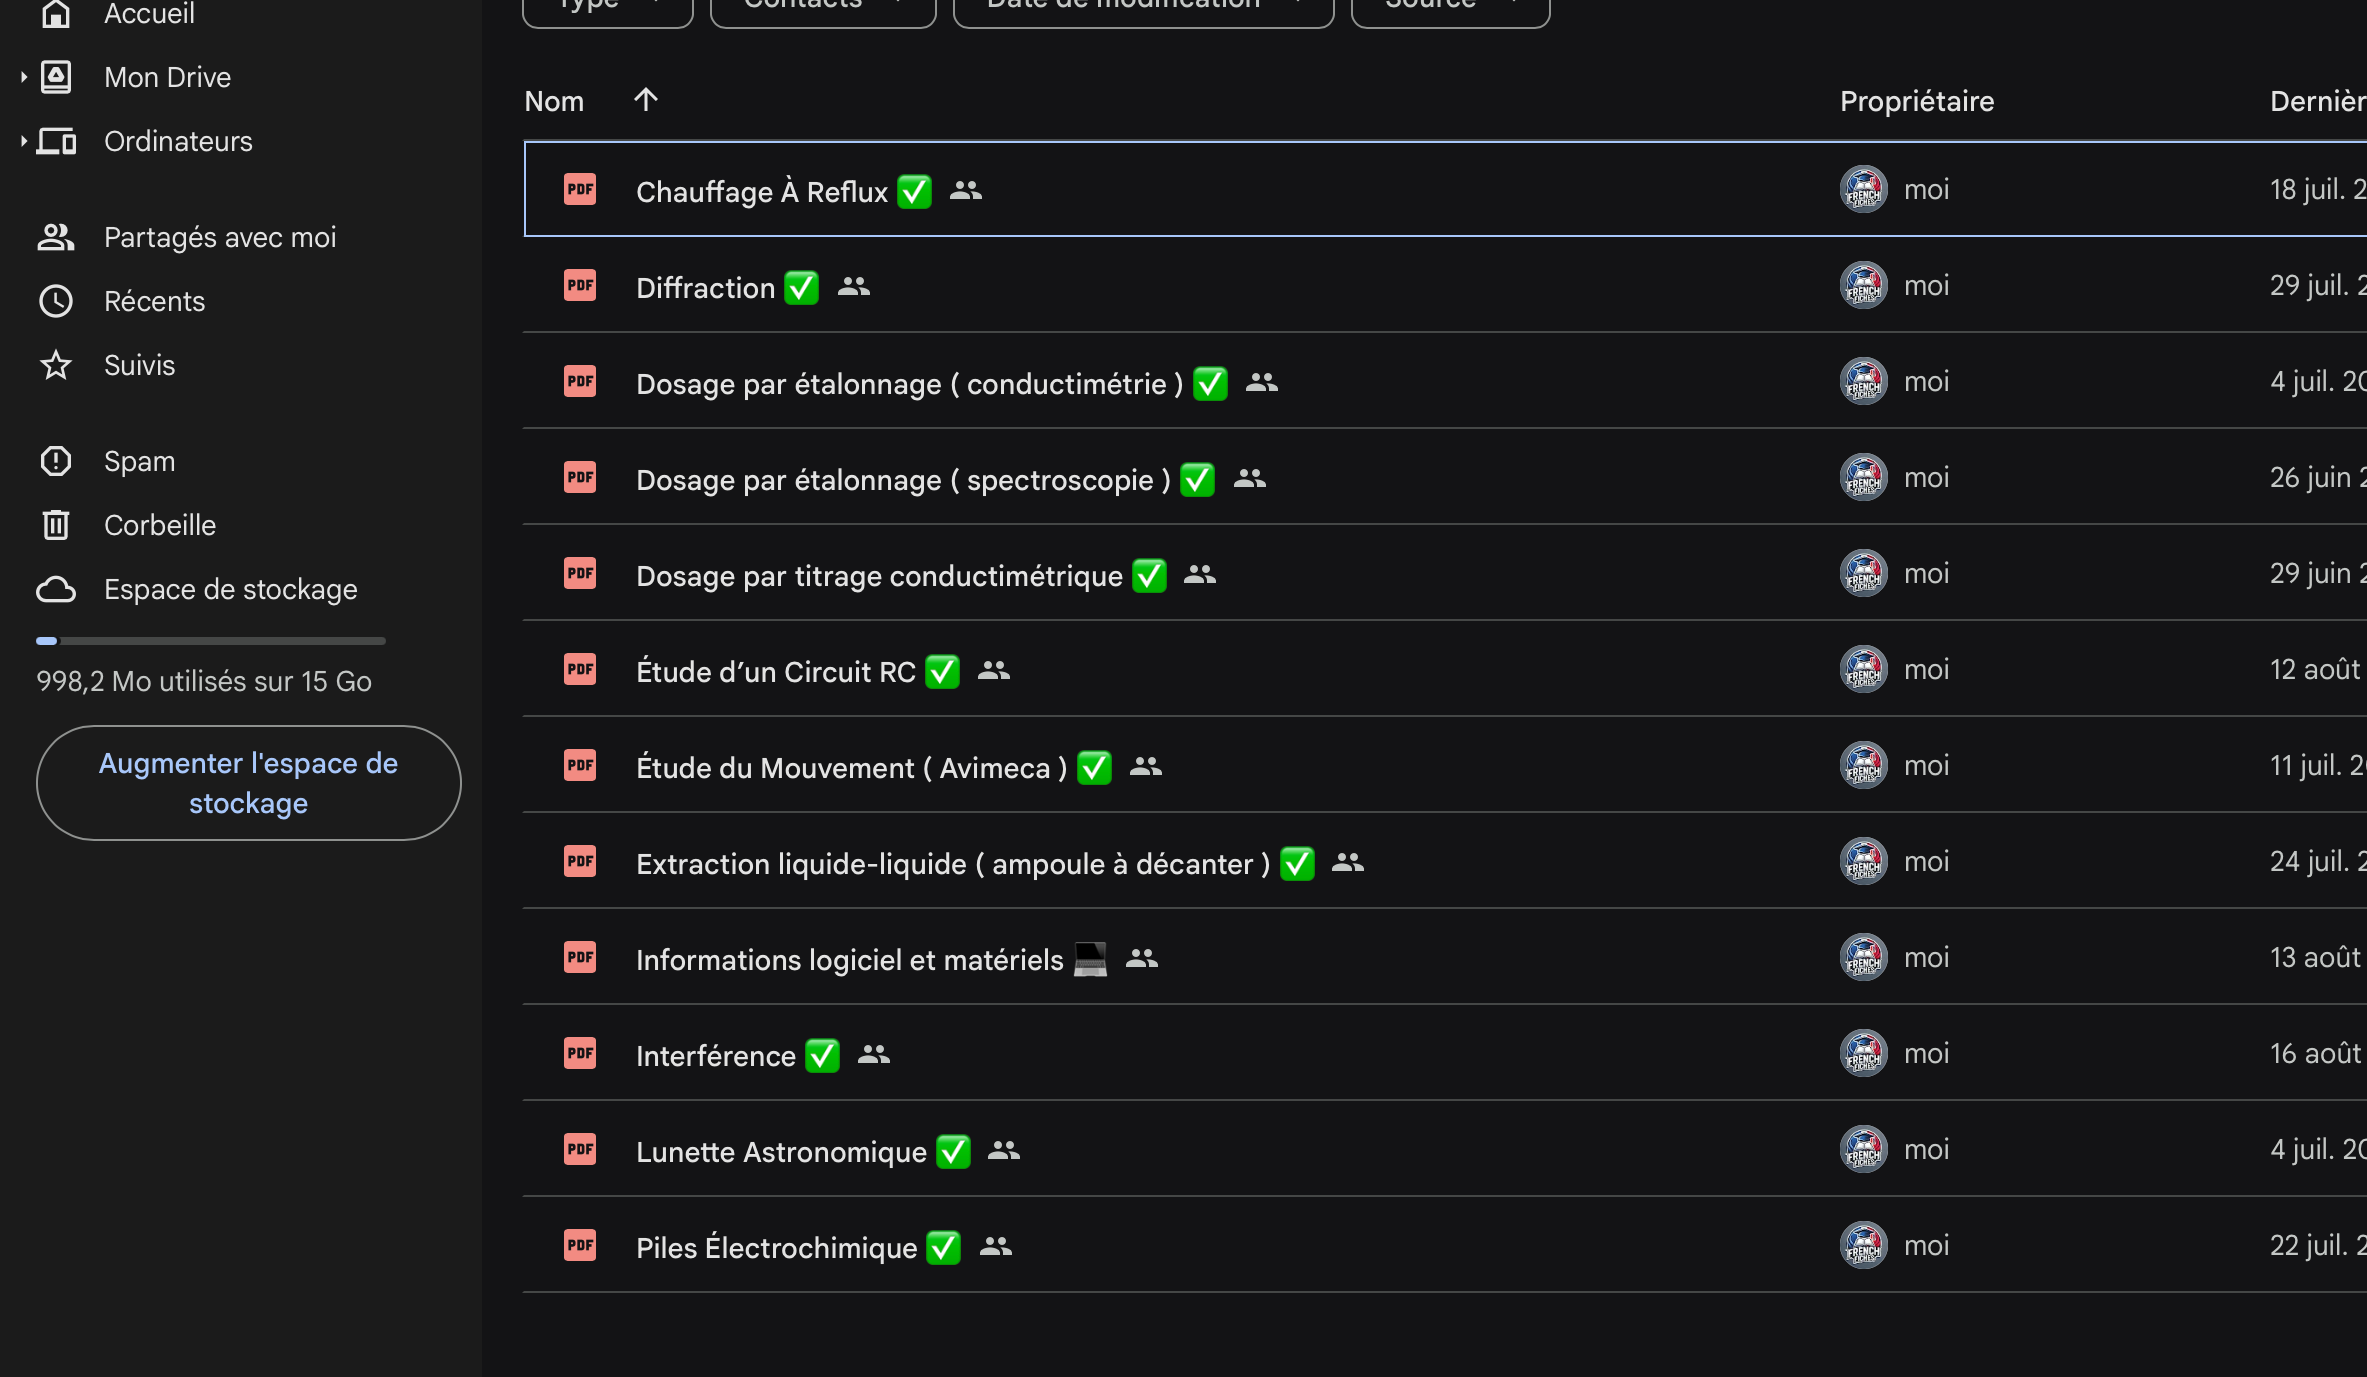Click the PDF icon of Interférence file
The width and height of the screenshot is (2367, 1377).
coord(580,1053)
